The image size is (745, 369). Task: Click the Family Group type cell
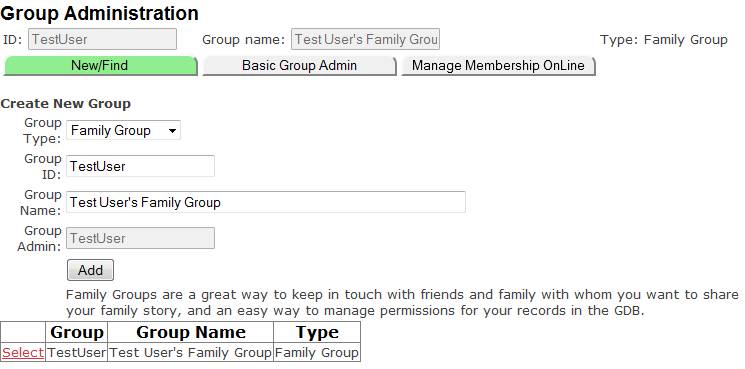tap(317, 353)
